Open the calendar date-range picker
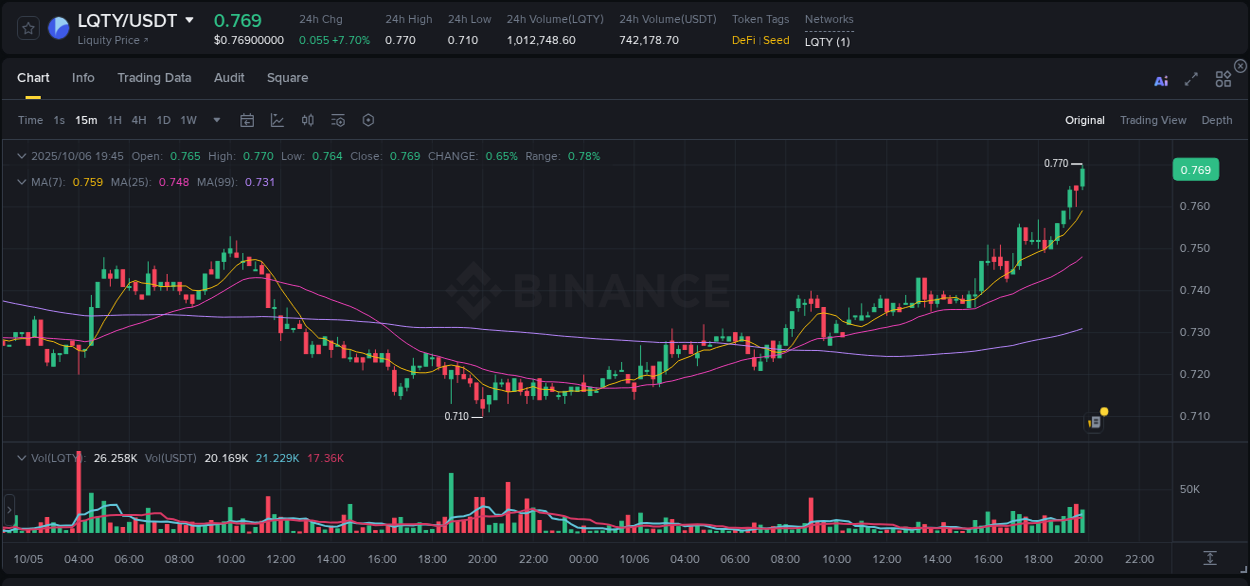This screenshot has height=586, width=1250. pyautogui.click(x=247, y=119)
